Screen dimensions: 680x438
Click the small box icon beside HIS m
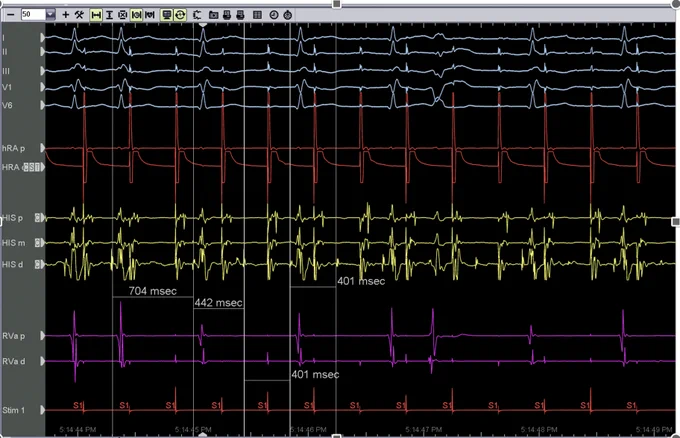39,243
